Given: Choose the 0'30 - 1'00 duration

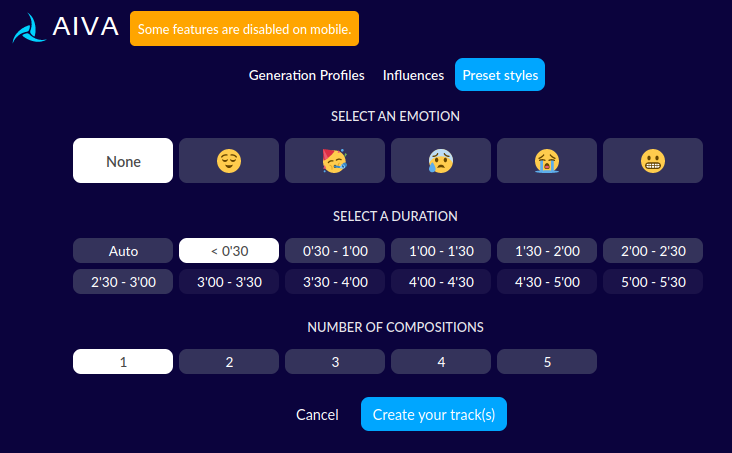Looking at the screenshot, I should [335, 251].
